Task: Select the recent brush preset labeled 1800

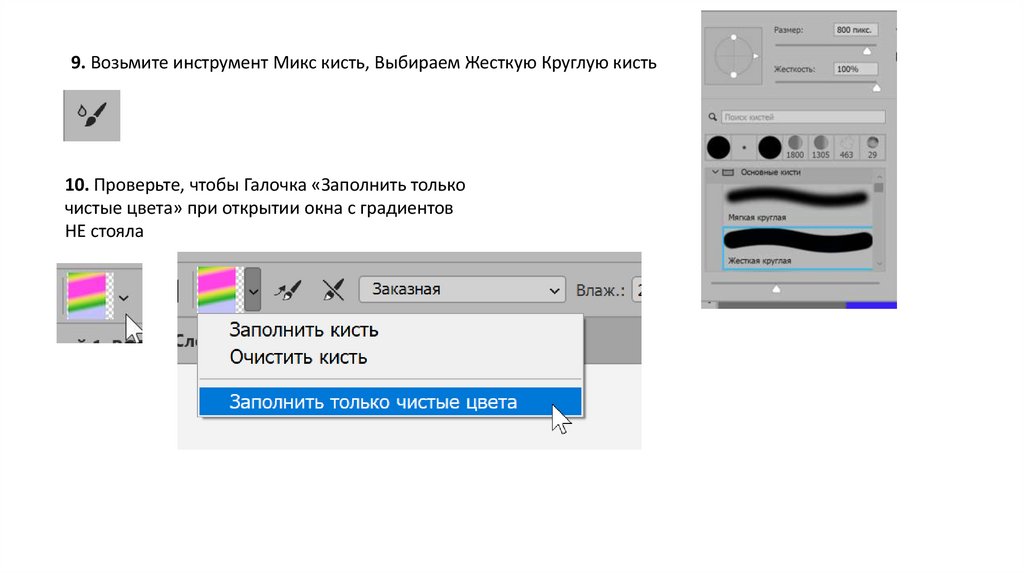Action: 795,148
